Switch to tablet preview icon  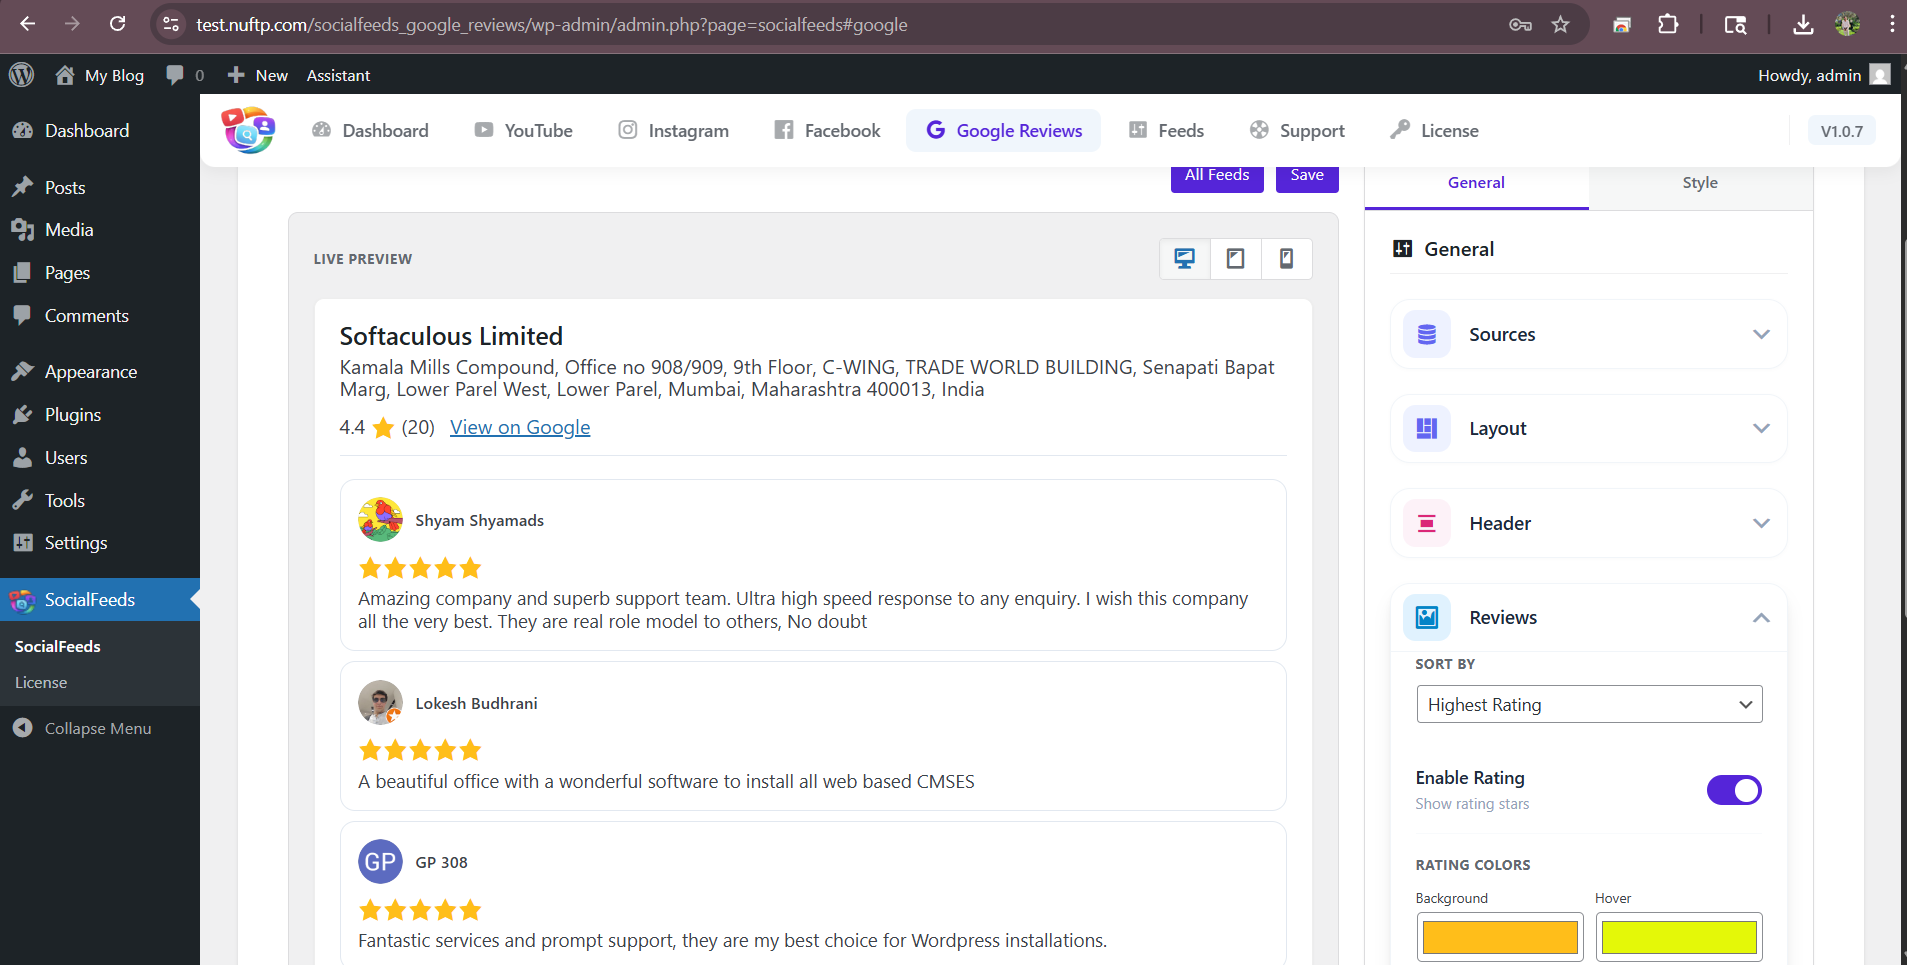pos(1236,259)
